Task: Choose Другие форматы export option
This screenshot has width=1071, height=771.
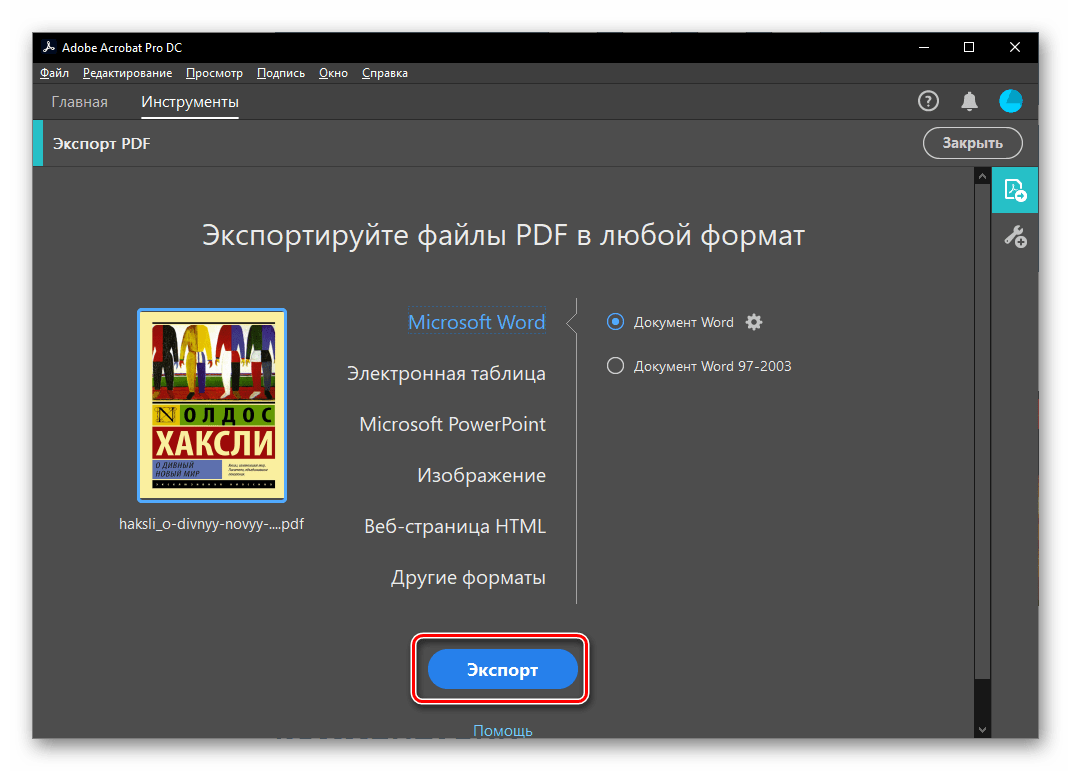Action: 468,578
